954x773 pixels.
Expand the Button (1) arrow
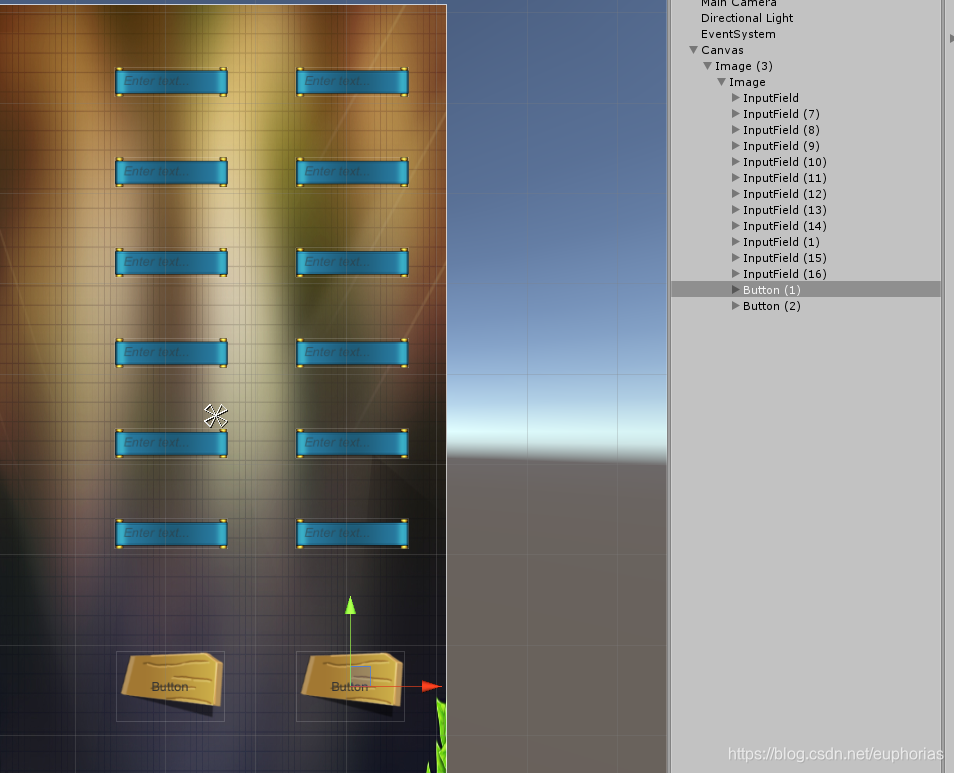[x=736, y=289]
